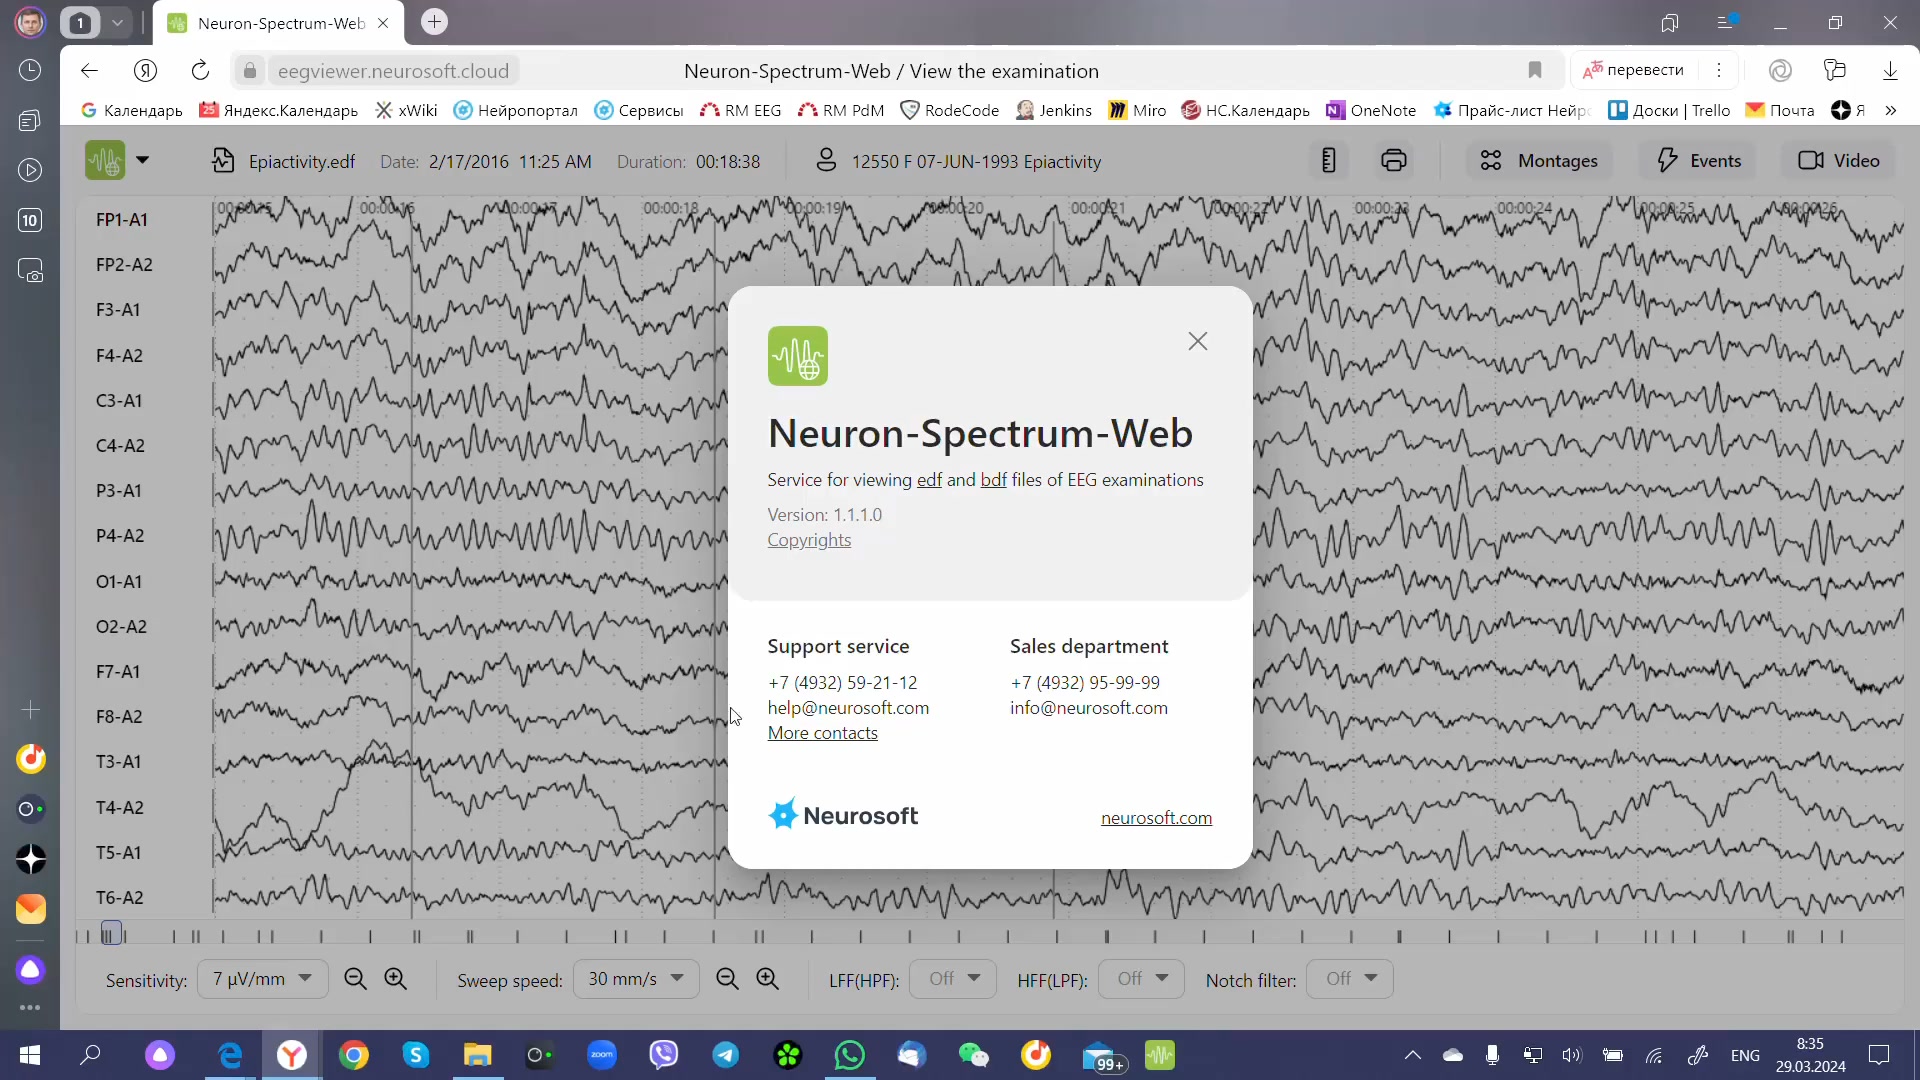The width and height of the screenshot is (1920, 1080).
Task: Click the Epiactivity.edf file icon
Action: tap(223, 161)
